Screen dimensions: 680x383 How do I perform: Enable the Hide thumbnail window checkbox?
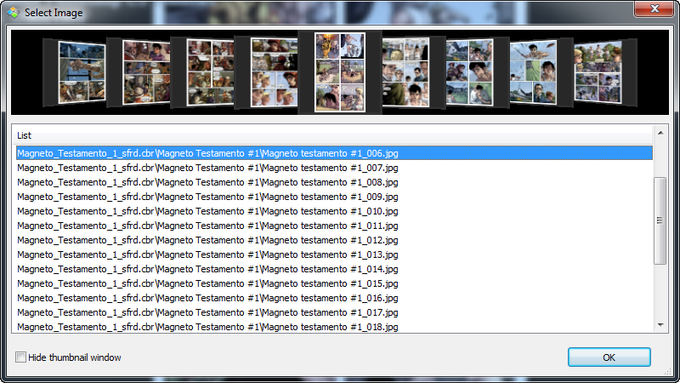click(x=20, y=357)
